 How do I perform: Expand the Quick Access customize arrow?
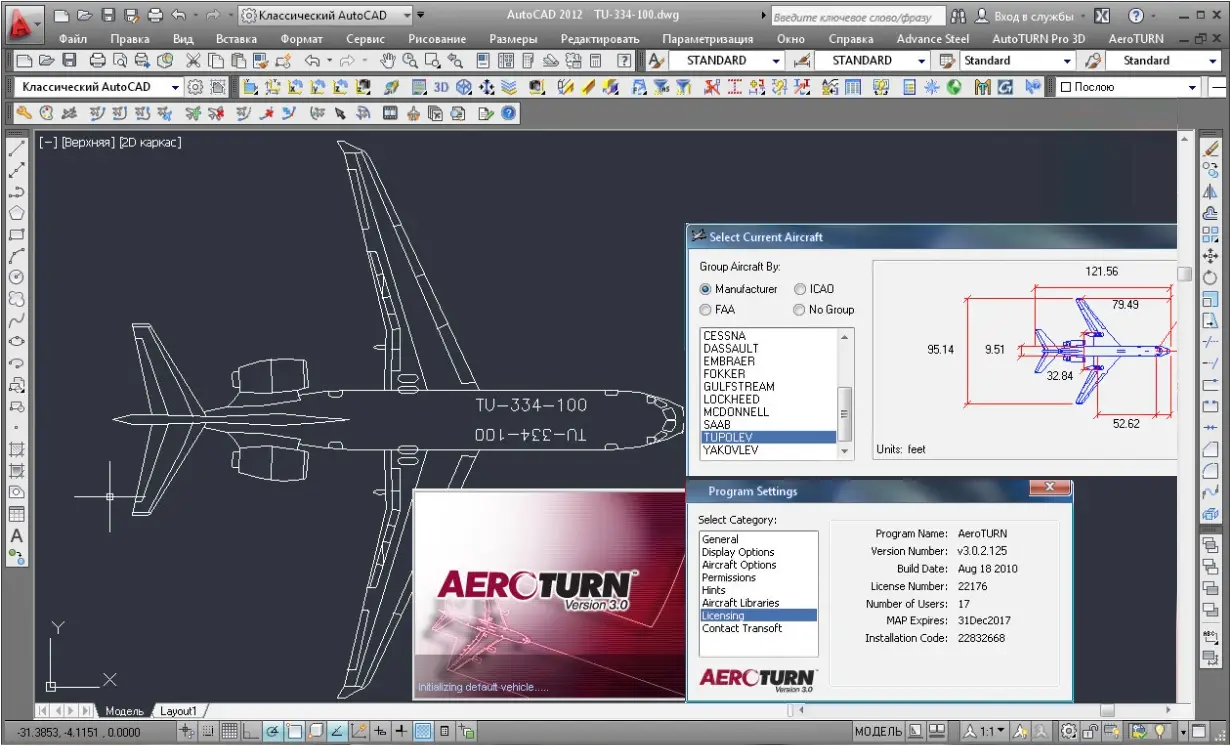coord(421,16)
